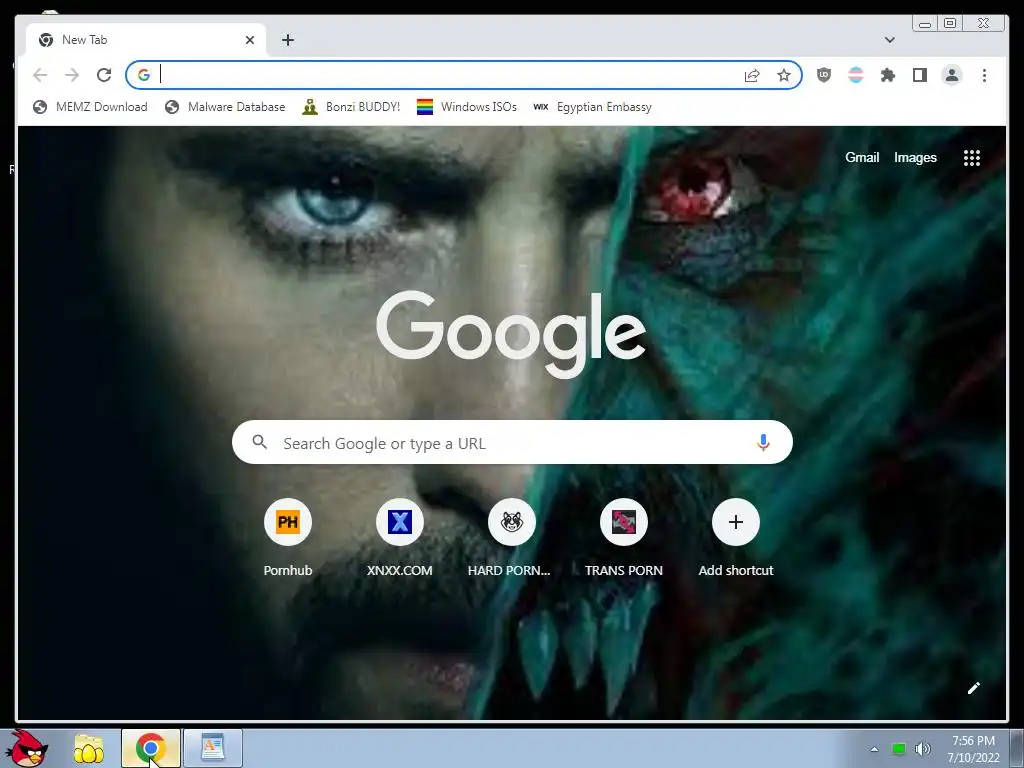
Task: Click the share page icon in address bar
Action: [752, 75]
